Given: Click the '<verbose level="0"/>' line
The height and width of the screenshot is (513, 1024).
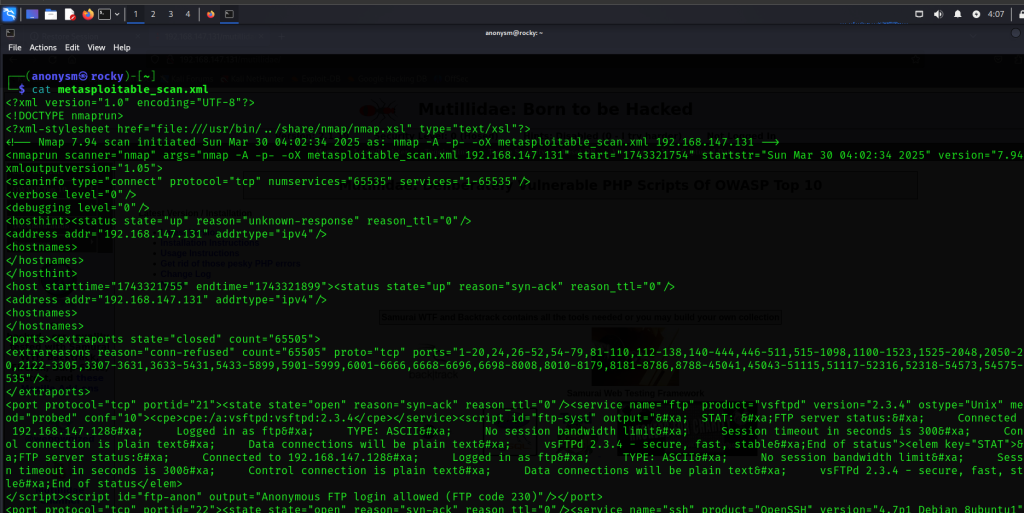Looking at the screenshot, I should (71, 194).
